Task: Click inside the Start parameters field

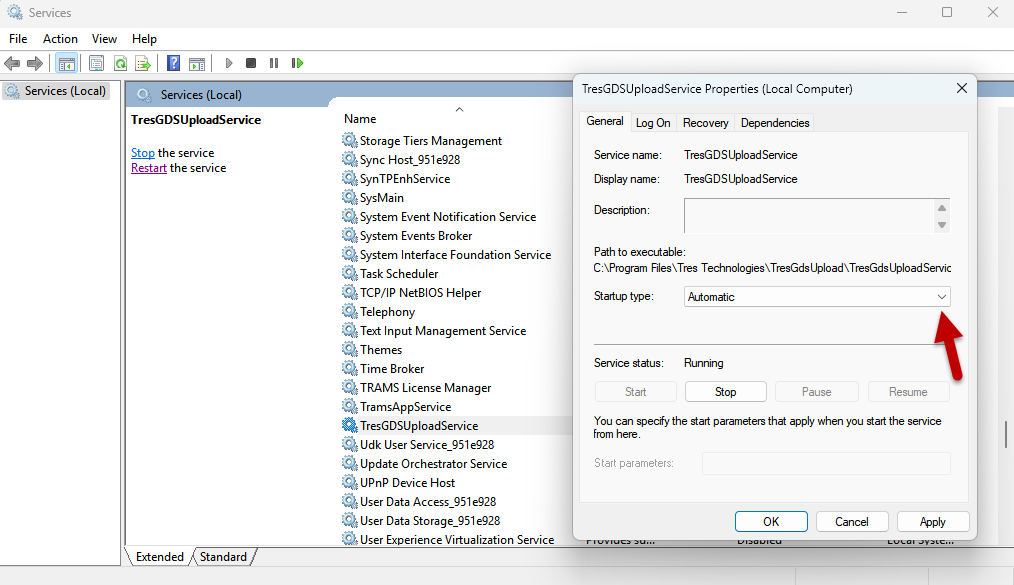Action: coord(827,462)
